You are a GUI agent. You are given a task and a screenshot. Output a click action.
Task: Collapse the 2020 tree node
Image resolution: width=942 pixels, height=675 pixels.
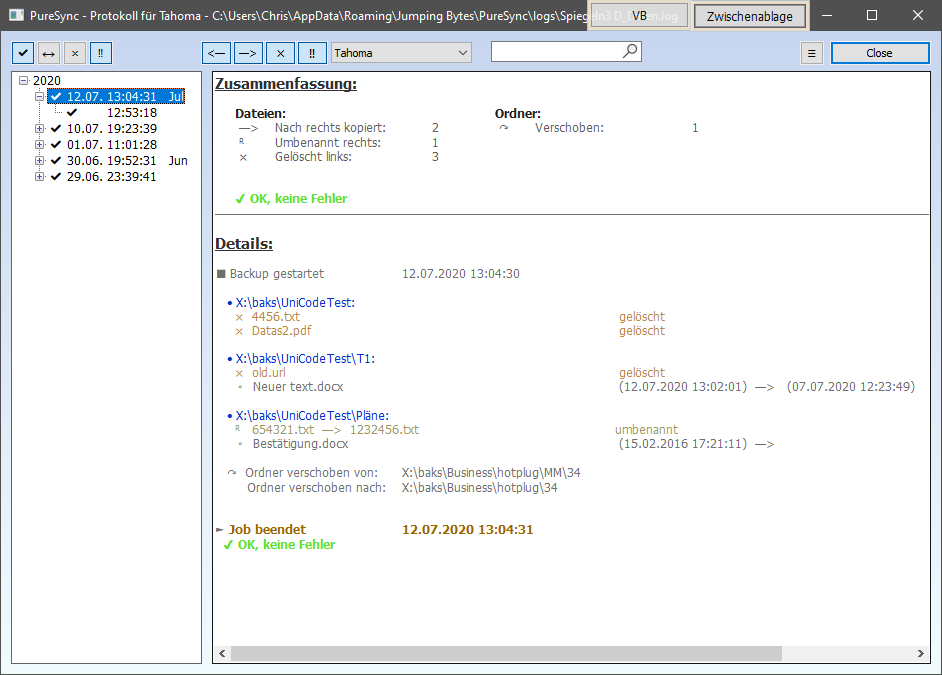[22, 80]
